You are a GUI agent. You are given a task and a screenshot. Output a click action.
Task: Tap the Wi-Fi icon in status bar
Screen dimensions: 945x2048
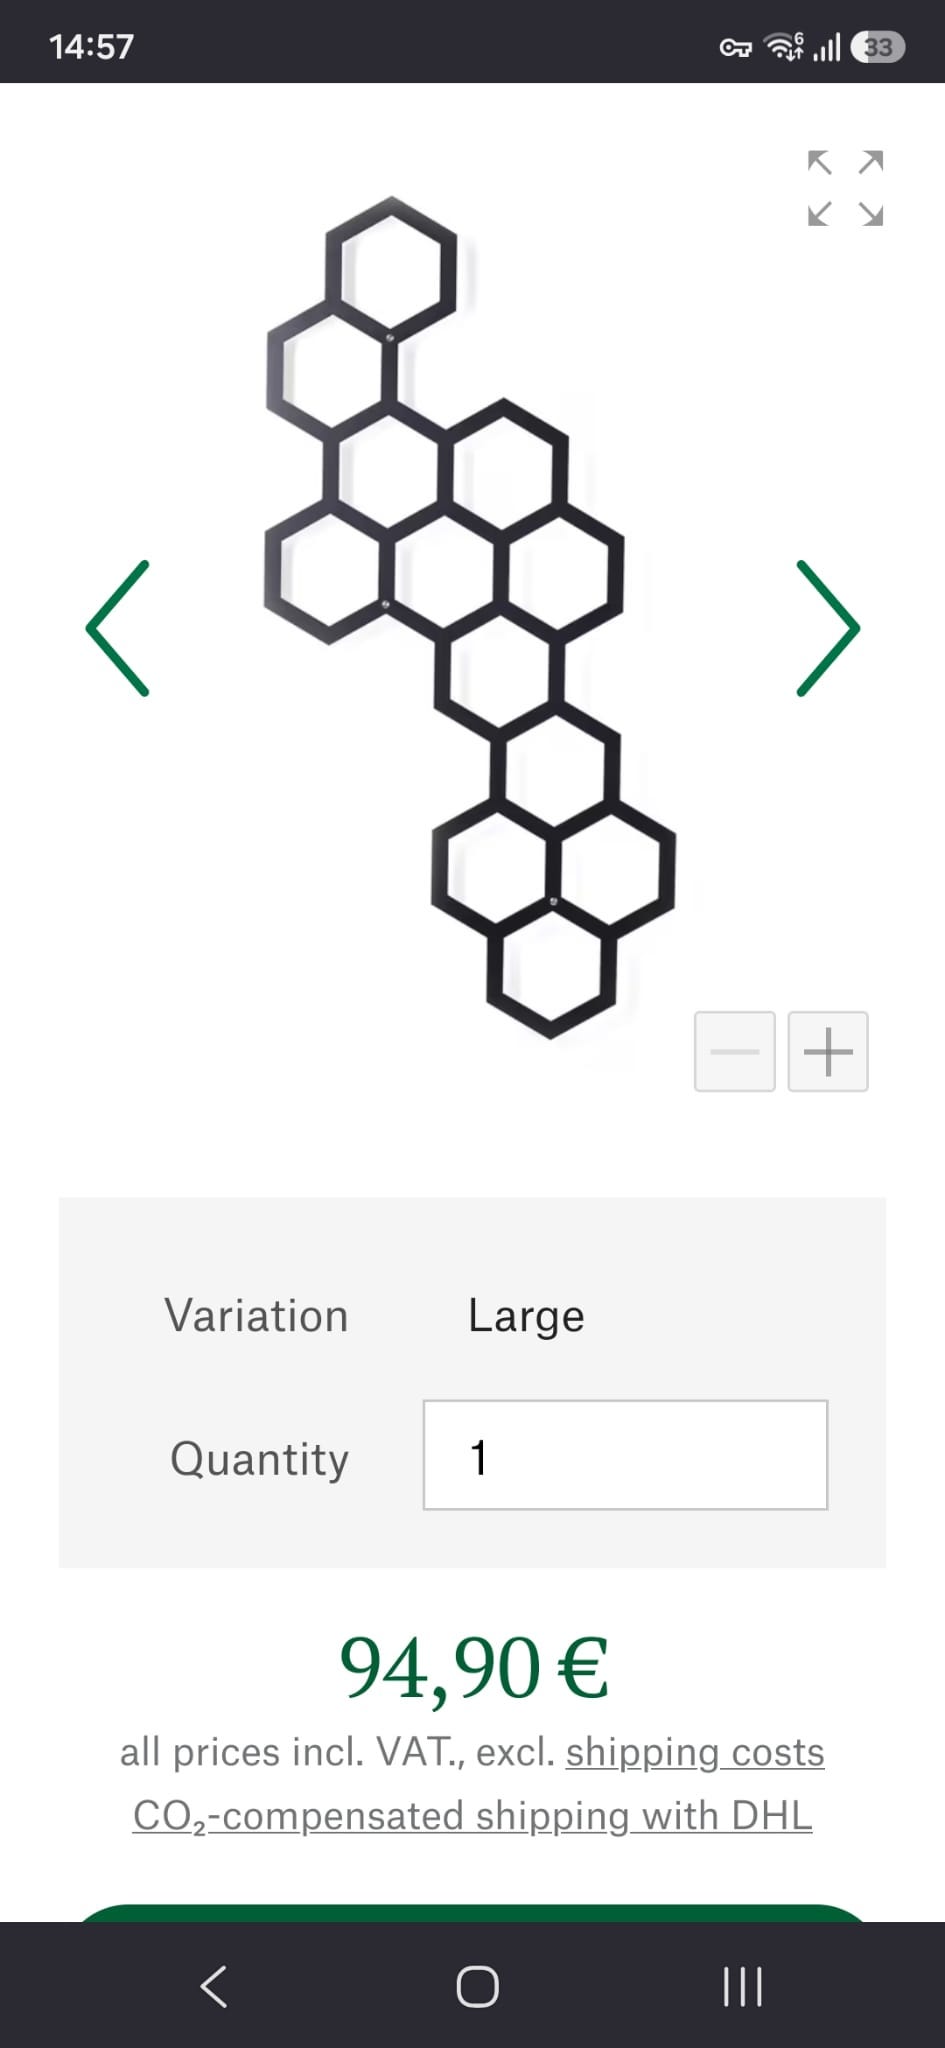tap(784, 46)
